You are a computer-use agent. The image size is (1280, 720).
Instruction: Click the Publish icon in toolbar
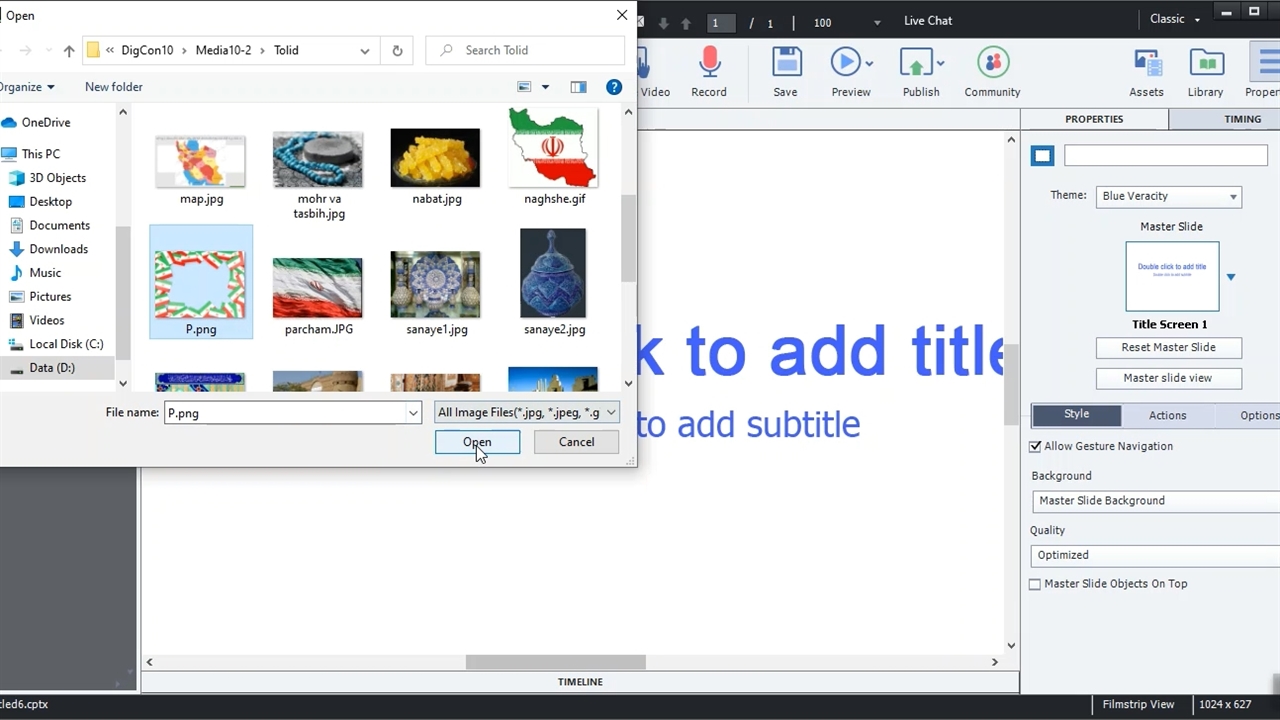(x=917, y=64)
